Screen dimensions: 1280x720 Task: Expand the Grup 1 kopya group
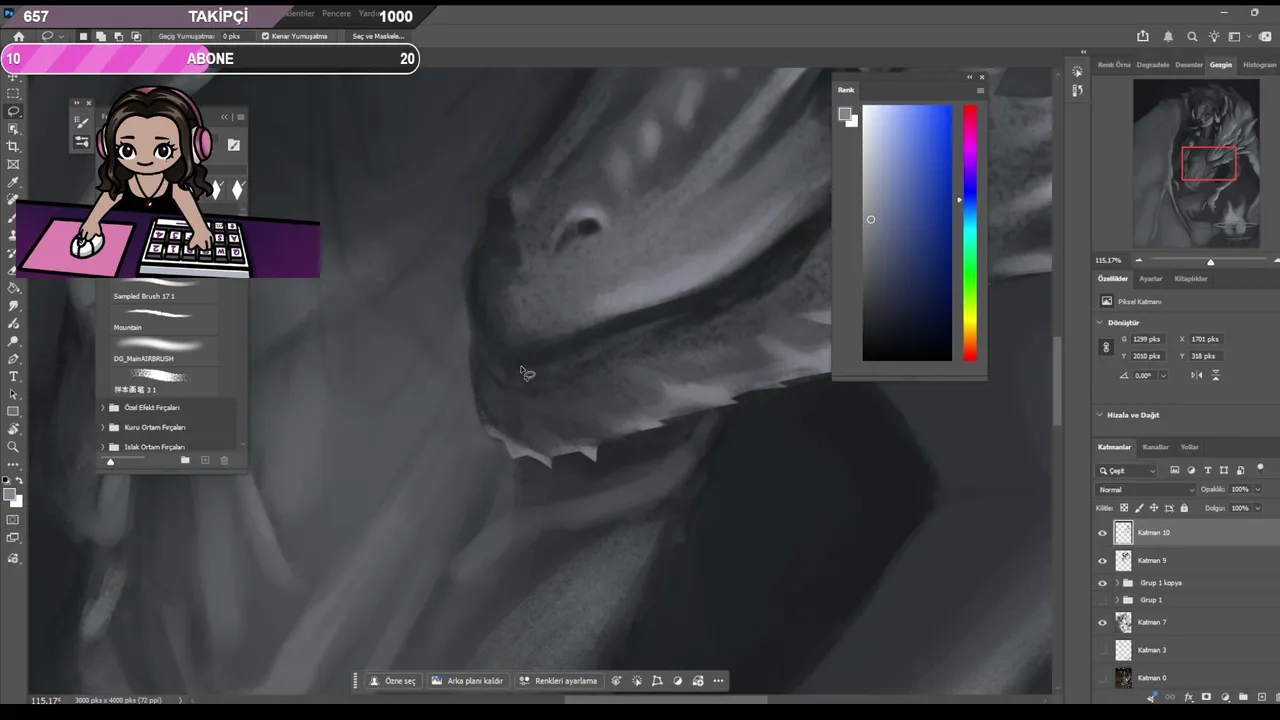coord(1117,583)
